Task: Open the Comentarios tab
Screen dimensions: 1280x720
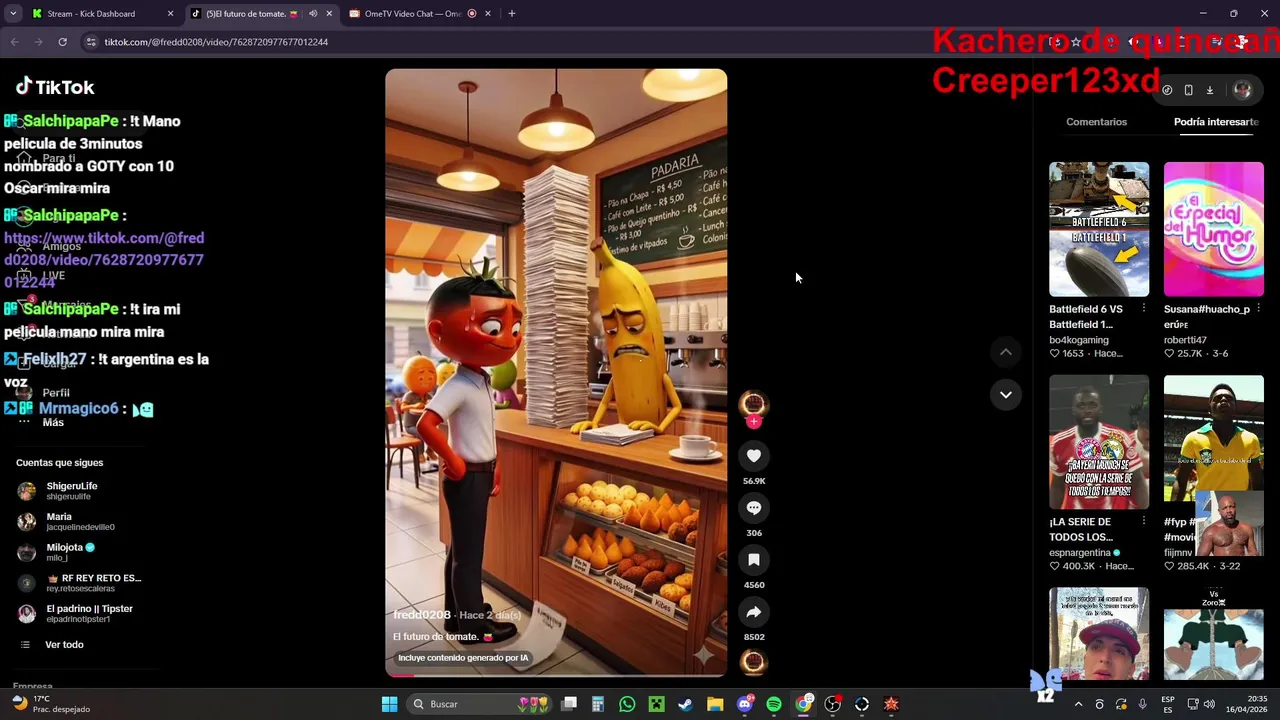Action: pyautogui.click(x=1096, y=122)
